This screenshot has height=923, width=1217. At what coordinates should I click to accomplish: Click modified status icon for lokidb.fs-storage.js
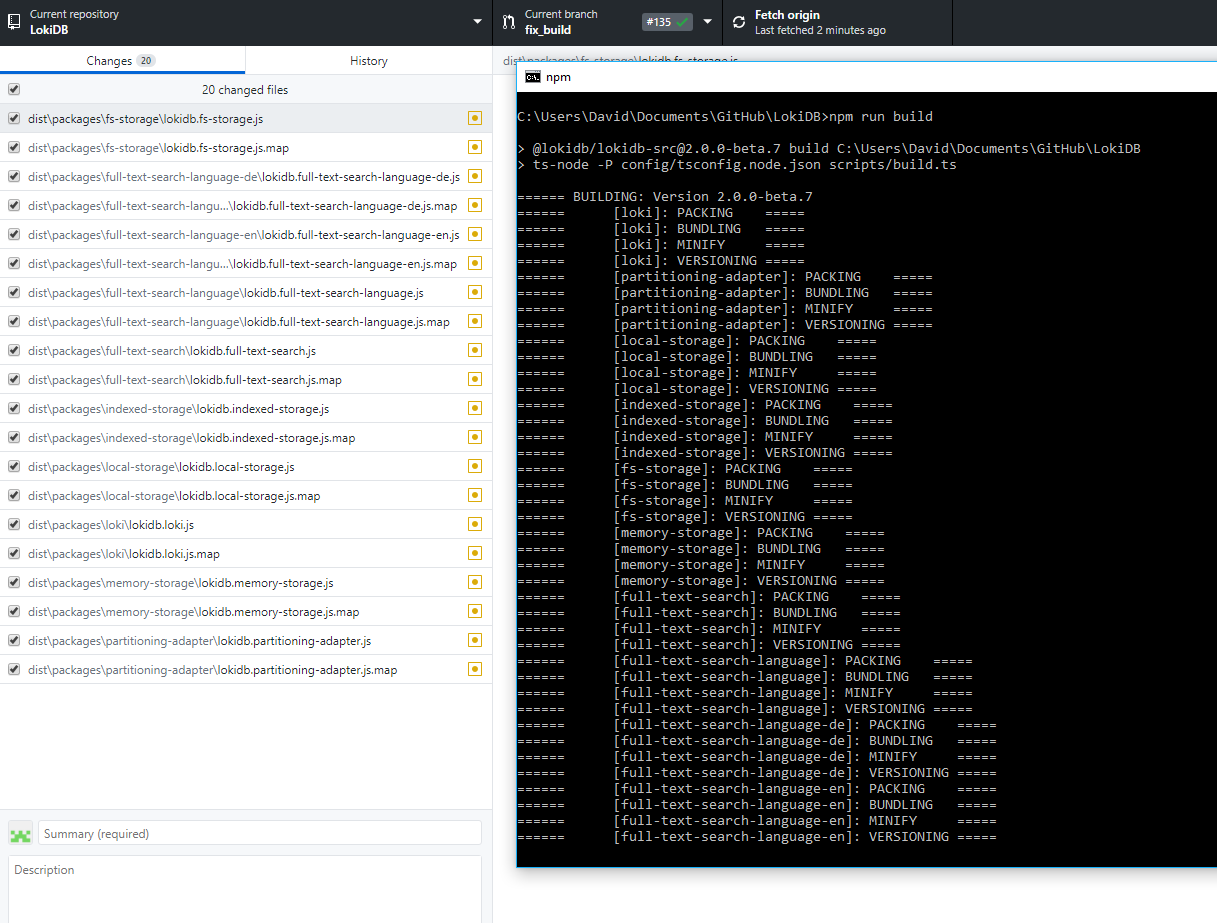[474, 118]
